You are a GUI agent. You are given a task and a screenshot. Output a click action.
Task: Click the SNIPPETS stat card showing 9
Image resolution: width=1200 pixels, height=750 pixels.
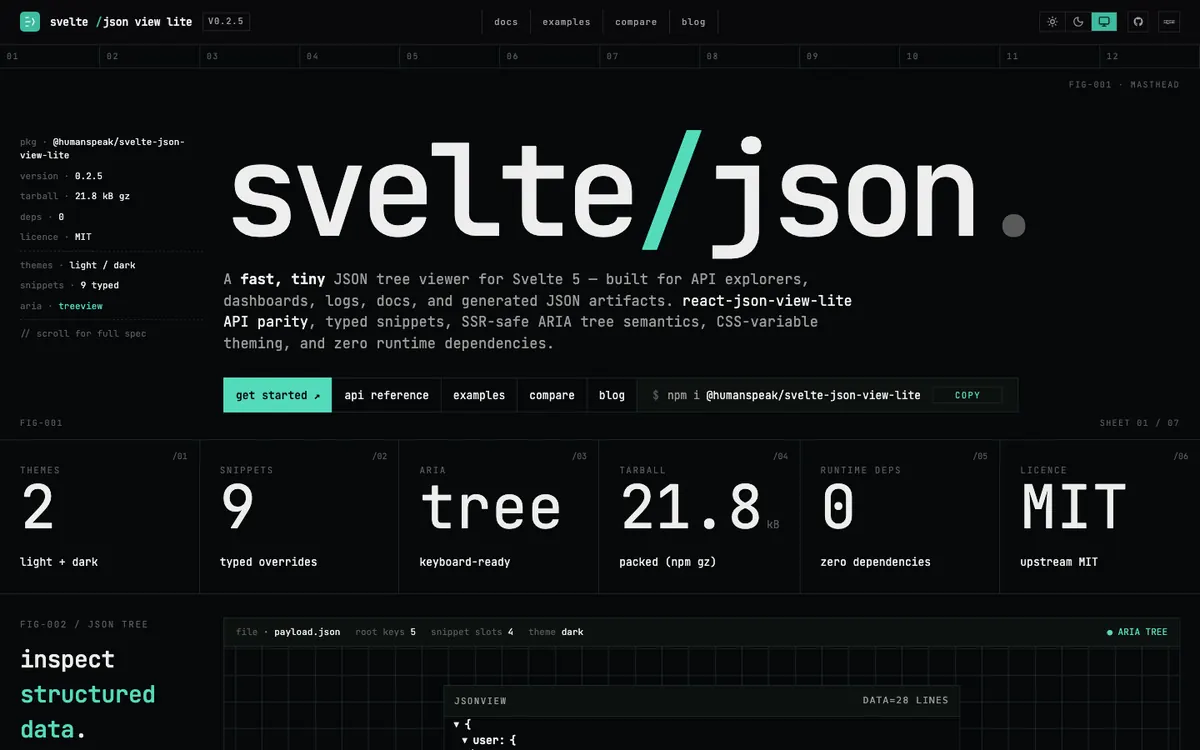coord(298,517)
